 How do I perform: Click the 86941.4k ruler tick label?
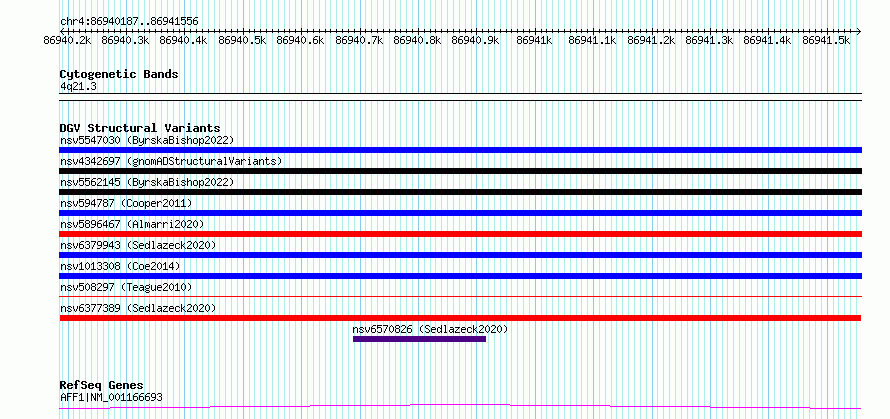pos(768,40)
